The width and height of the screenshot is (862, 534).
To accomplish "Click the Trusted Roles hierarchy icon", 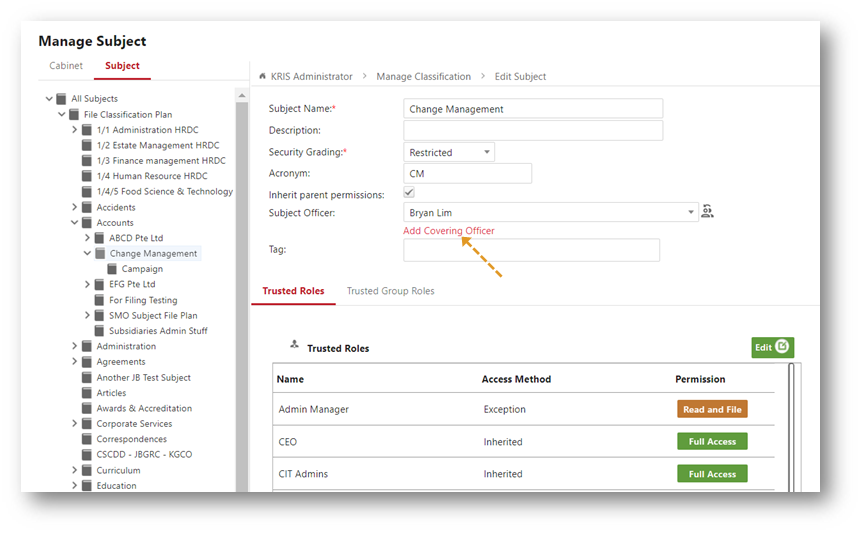I will click(x=294, y=344).
